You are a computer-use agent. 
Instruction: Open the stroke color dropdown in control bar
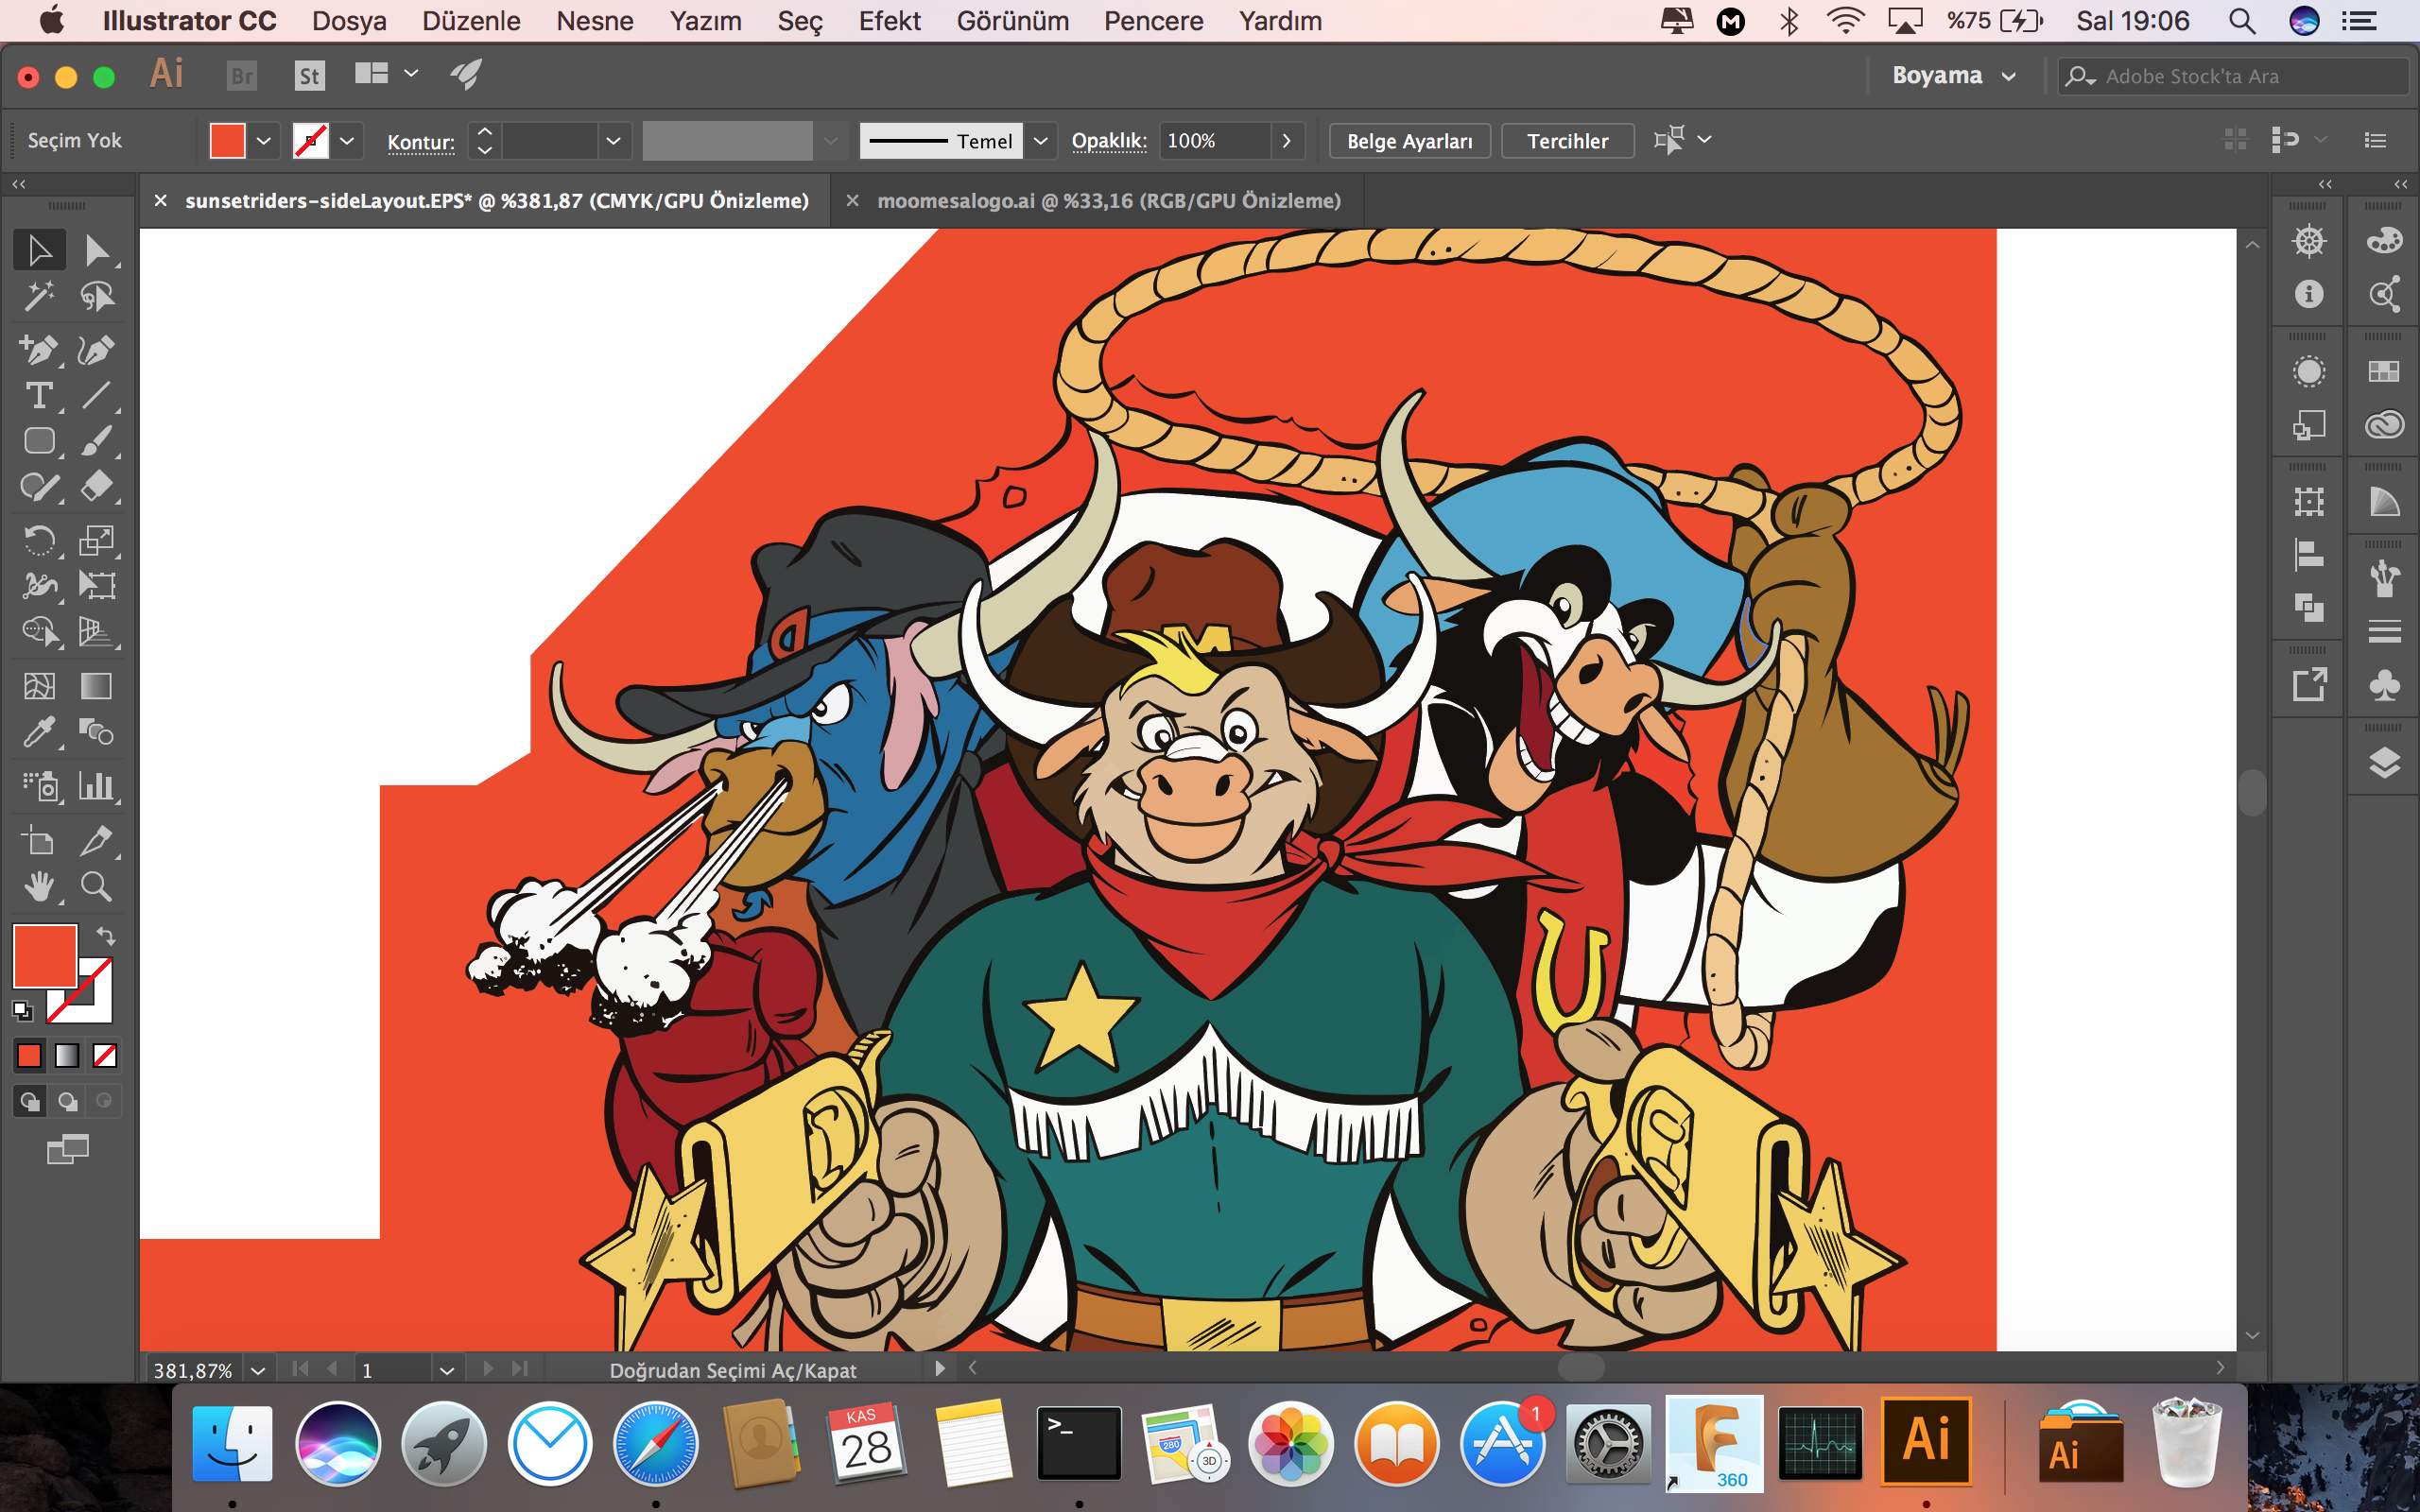347,141
